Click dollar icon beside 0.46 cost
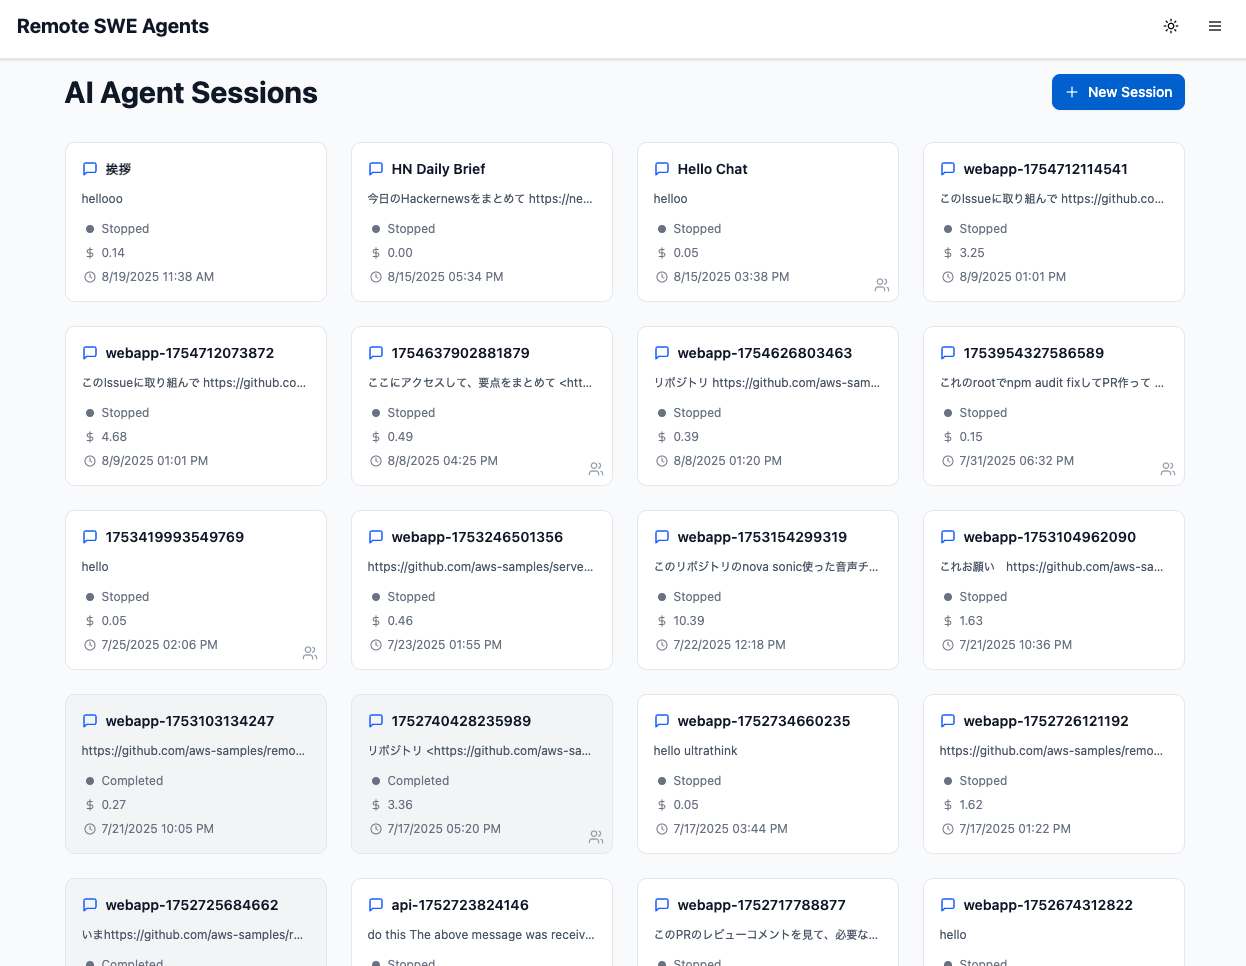 pos(376,621)
